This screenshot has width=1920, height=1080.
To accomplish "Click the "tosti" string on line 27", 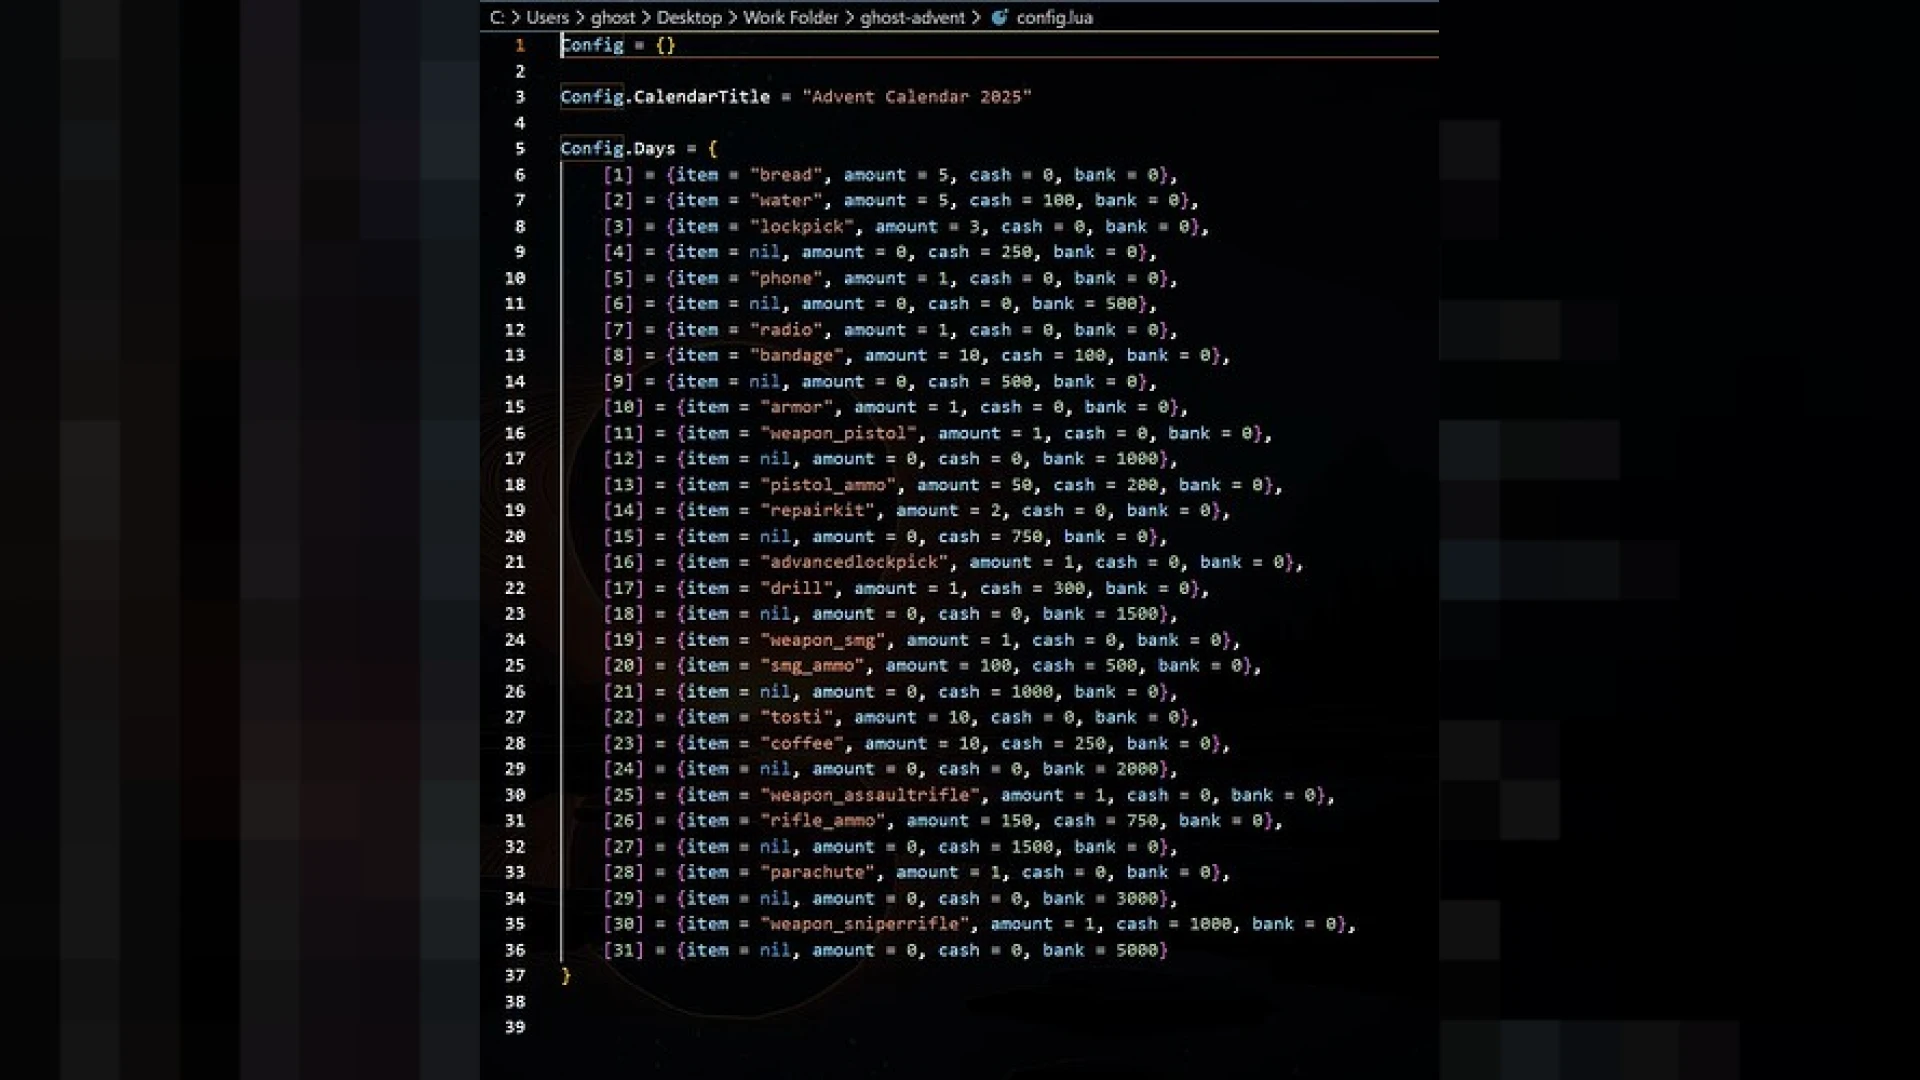I will click(796, 717).
